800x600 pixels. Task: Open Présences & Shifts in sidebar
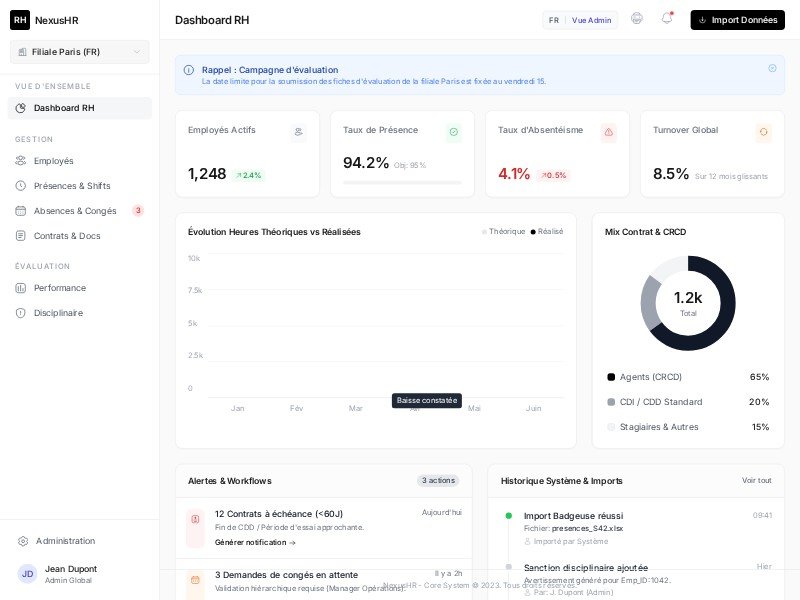tap(72, 186)
